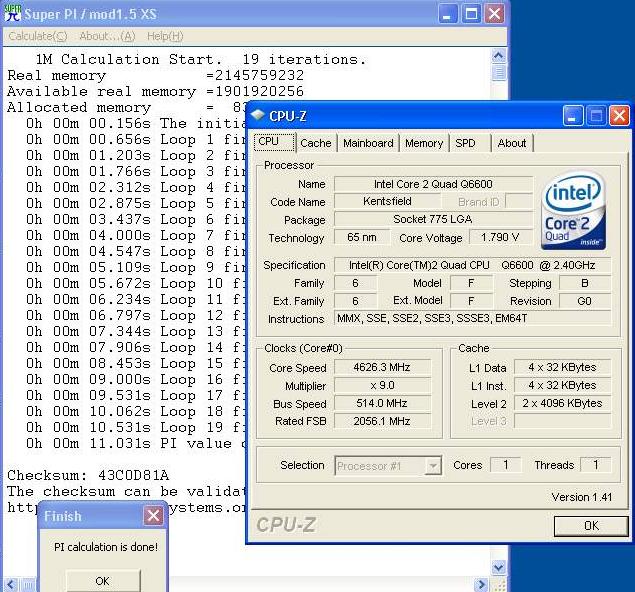Click the Package value Socket 775 LGA

[x=433, y=219]
